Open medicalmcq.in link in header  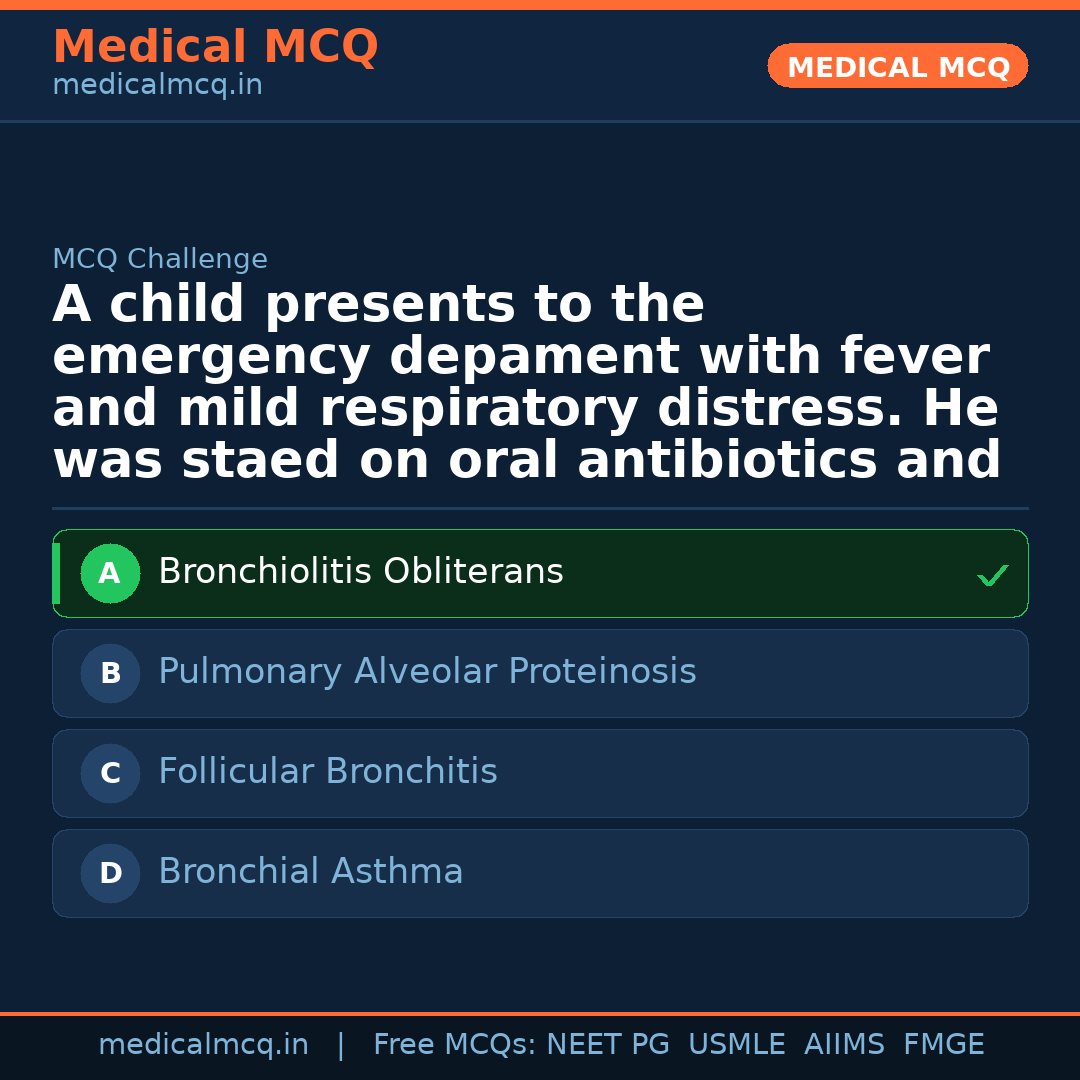[157, 86]
